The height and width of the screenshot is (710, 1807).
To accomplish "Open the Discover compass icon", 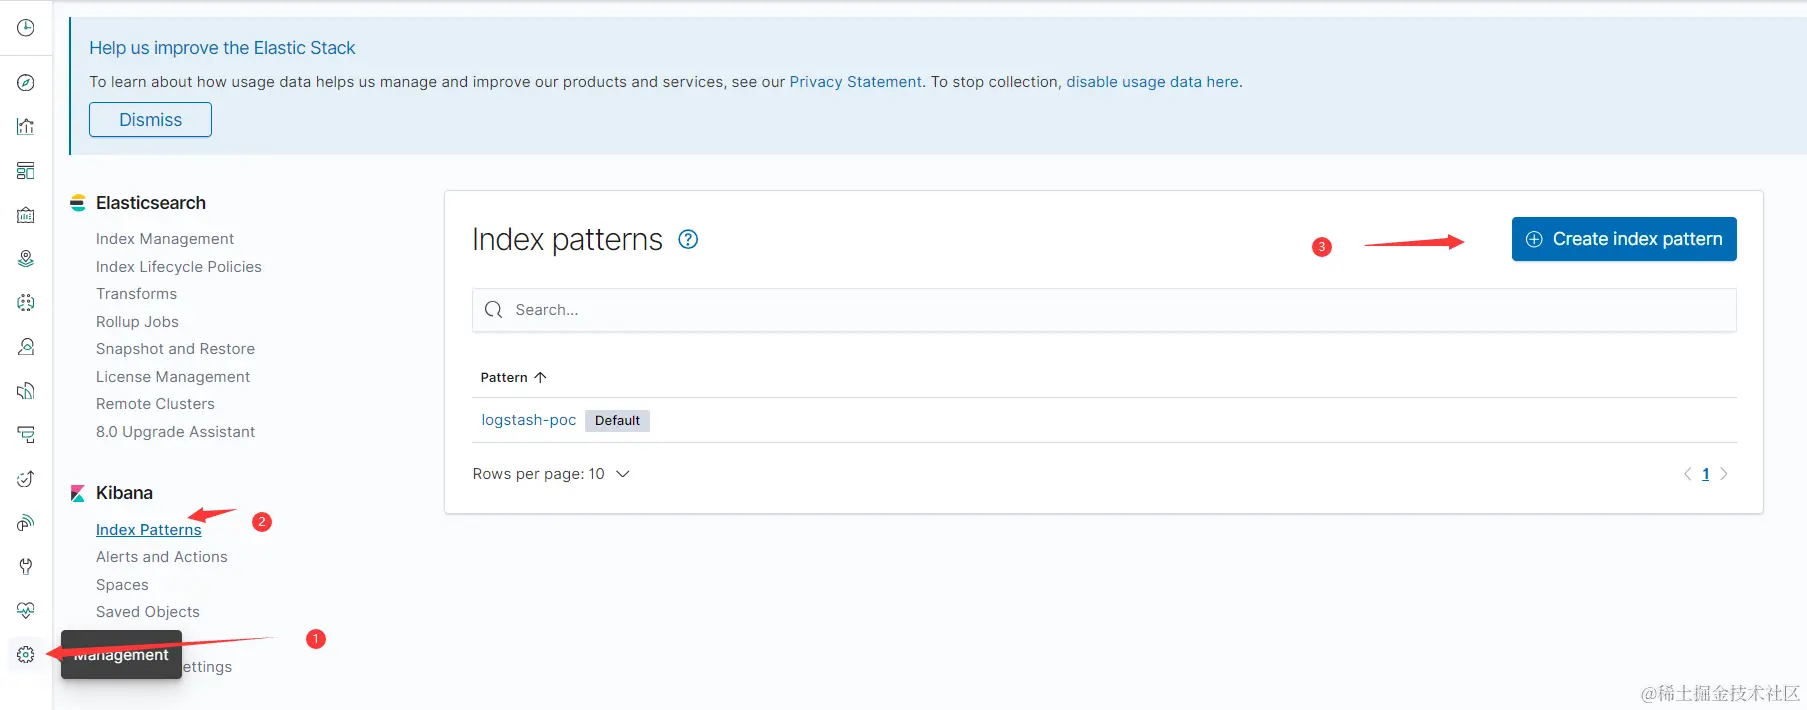I will (x=26, y=83).
